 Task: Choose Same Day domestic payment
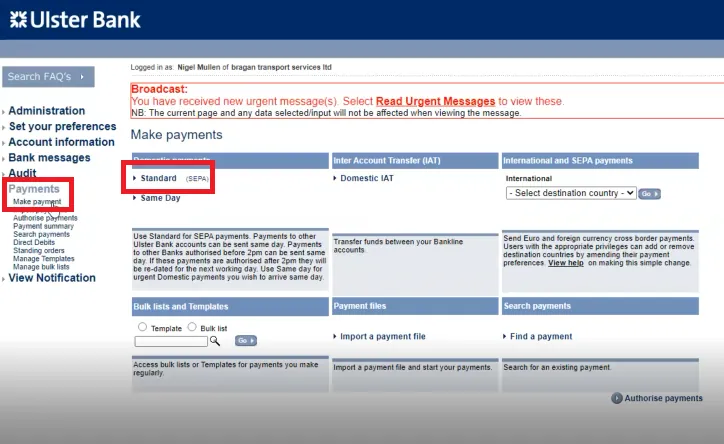(x=160, y=198)
